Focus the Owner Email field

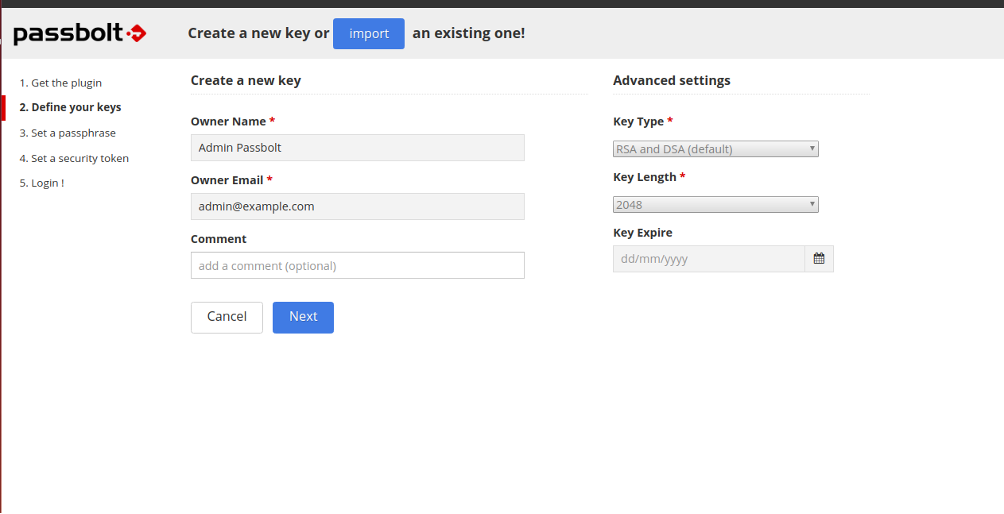(x=357, y=206)
